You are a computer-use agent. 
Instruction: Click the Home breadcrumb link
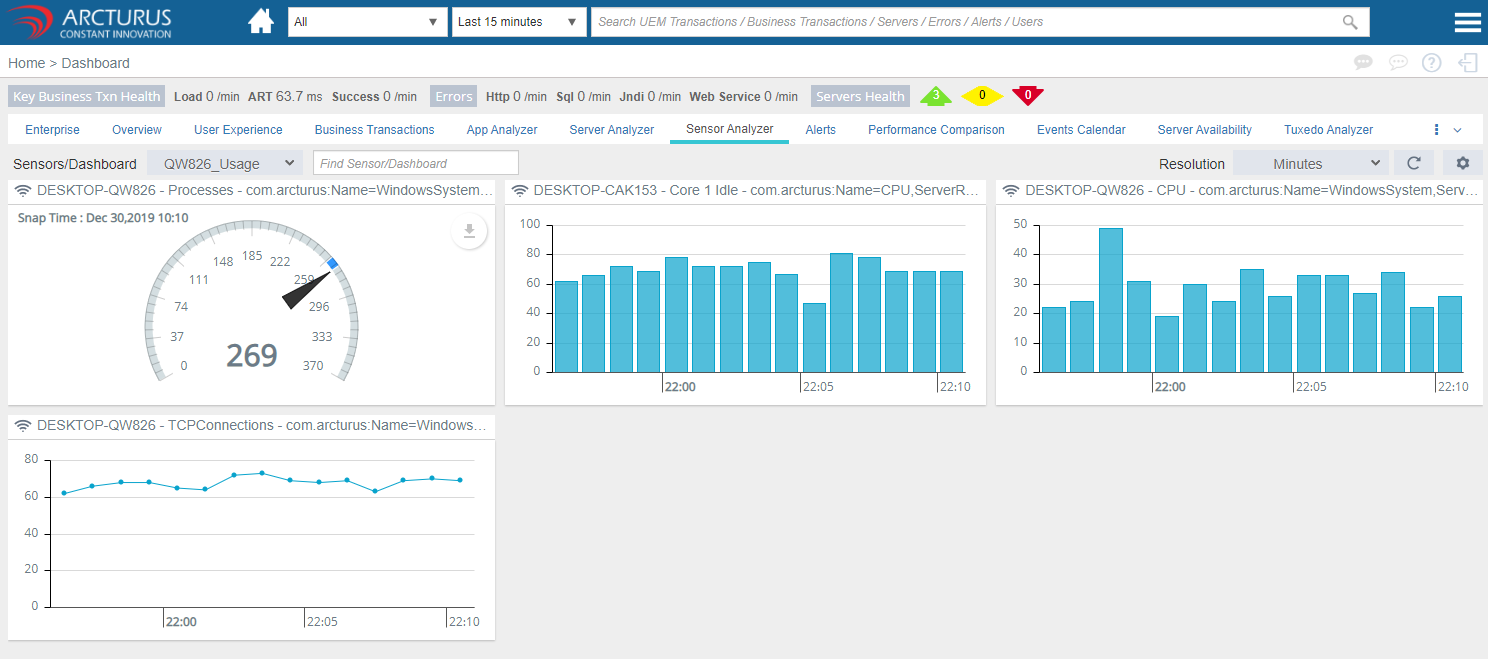click(x=27, y=63)
